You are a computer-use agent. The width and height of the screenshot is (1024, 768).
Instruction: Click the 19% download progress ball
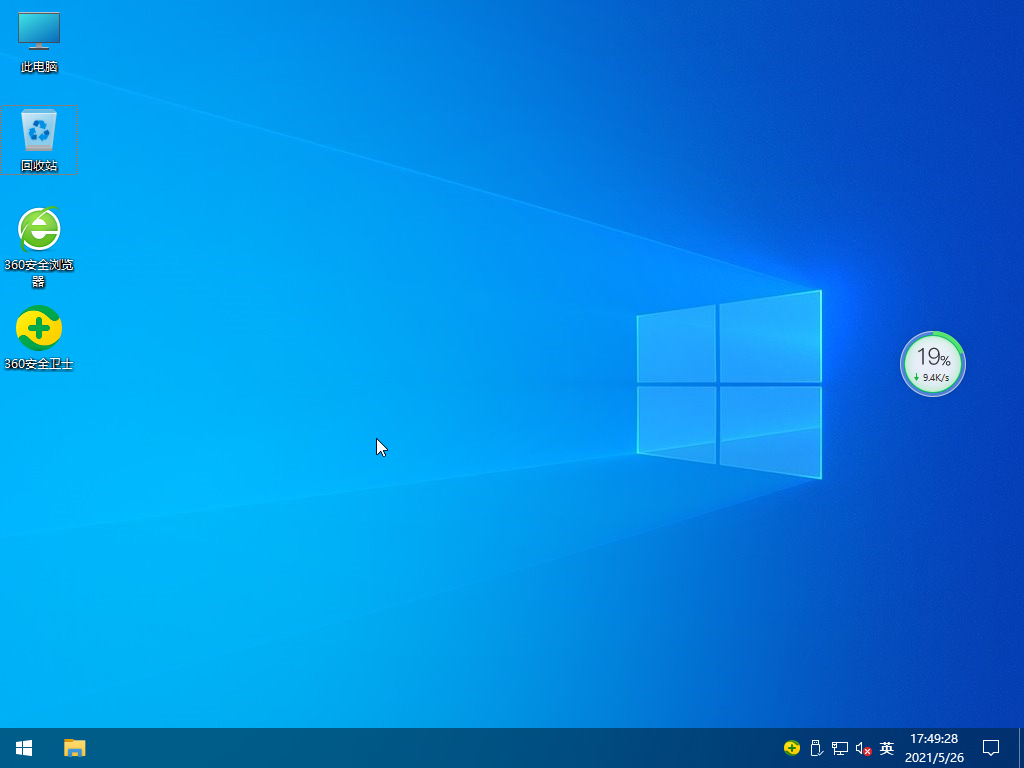point(932,357)
